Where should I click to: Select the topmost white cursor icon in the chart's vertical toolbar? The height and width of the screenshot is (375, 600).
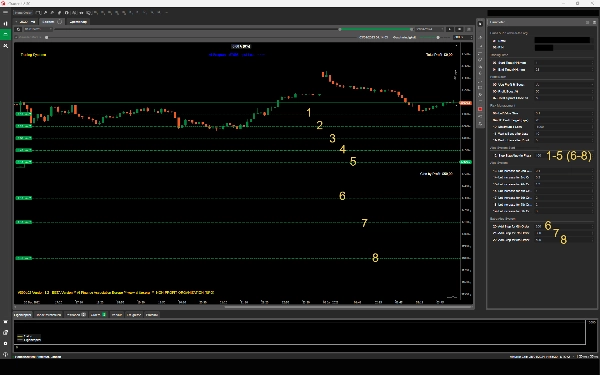point(480,24)
